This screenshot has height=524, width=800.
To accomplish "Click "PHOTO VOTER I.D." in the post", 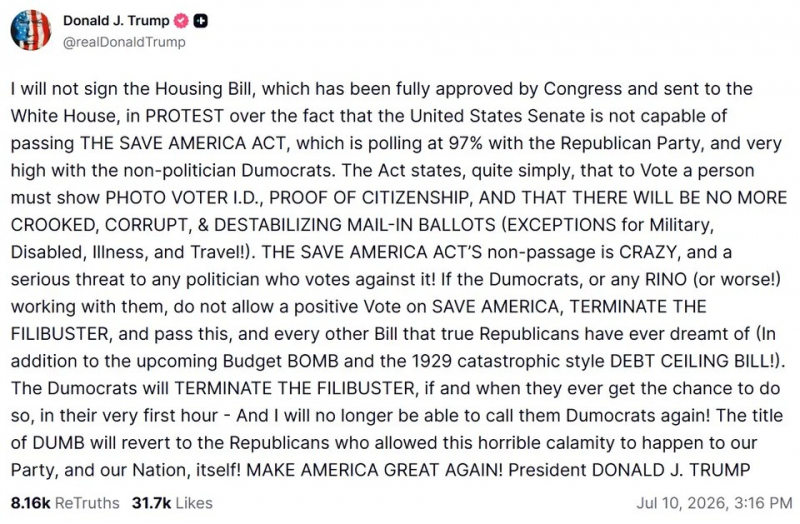I will click(184, 197).
